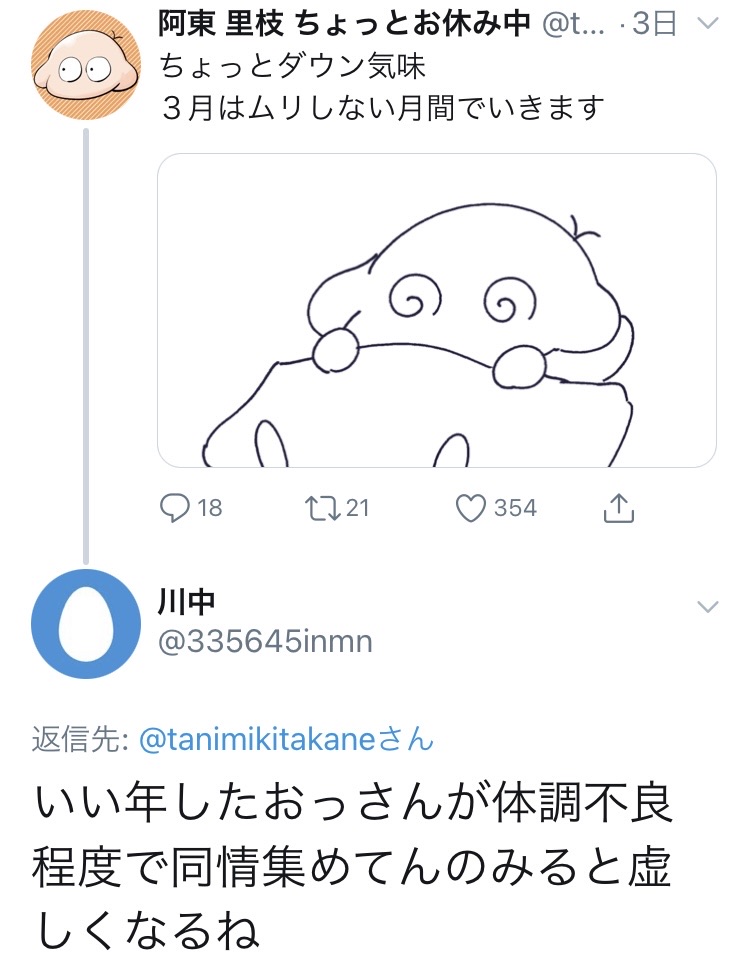Image resolution: width=749 pixels, height=976 pixels.
Task: Expand the chevron menu on 阿東's tweet
Action: pyautogui.click(x=707, y=24)
